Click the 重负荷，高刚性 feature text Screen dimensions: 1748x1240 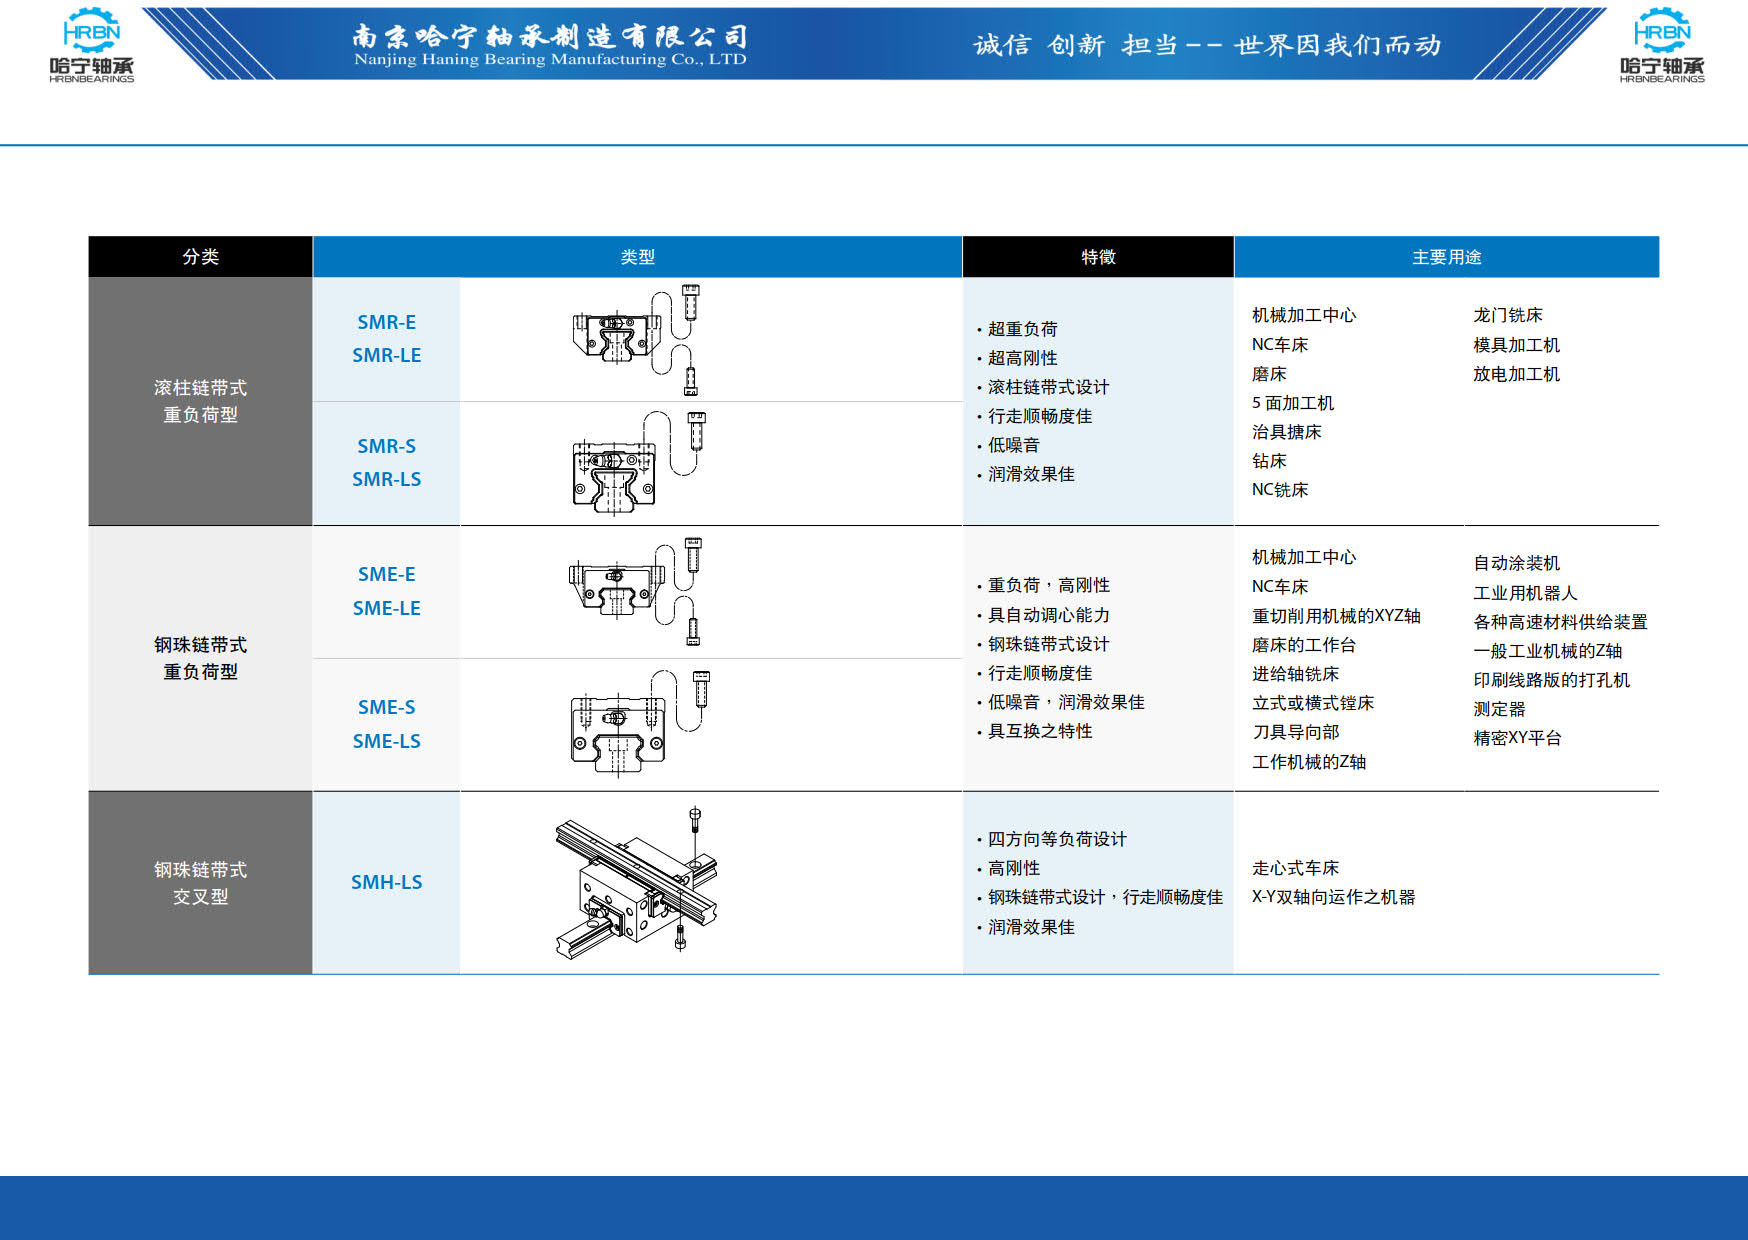pyautogui.click(x=1048, y=585)
